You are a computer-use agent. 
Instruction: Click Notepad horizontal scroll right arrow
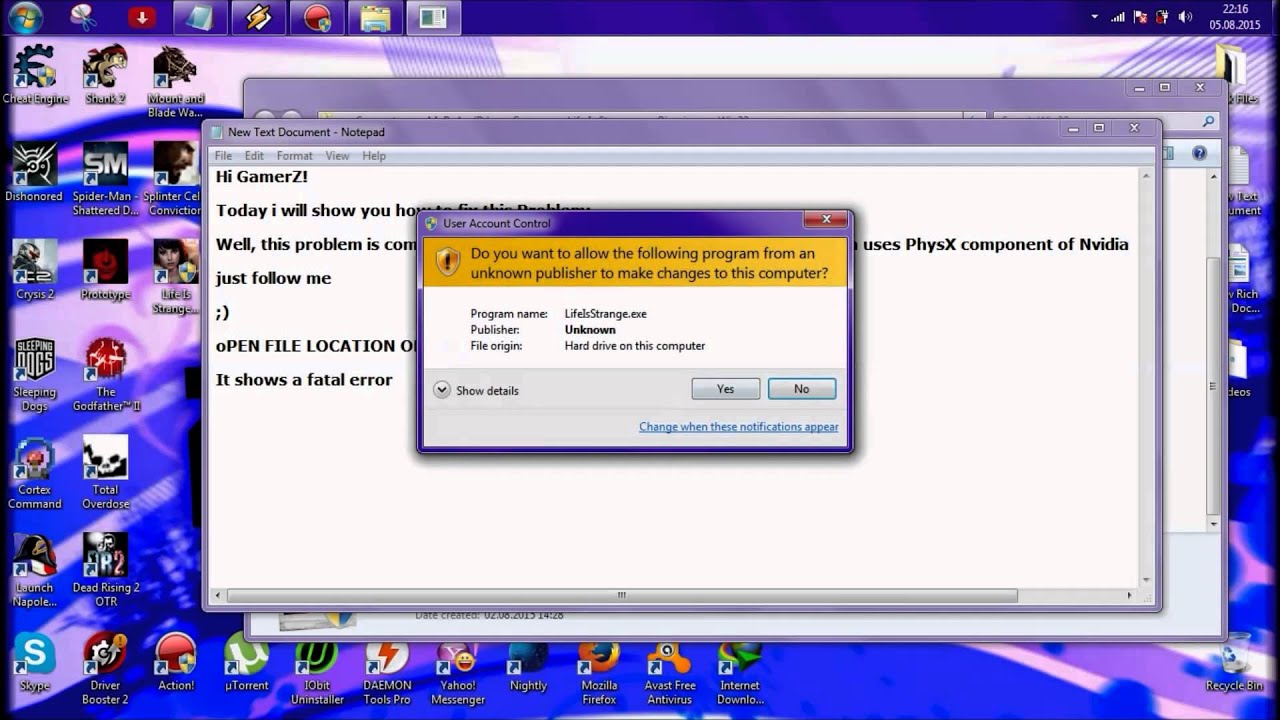[x=1130, y=595]
